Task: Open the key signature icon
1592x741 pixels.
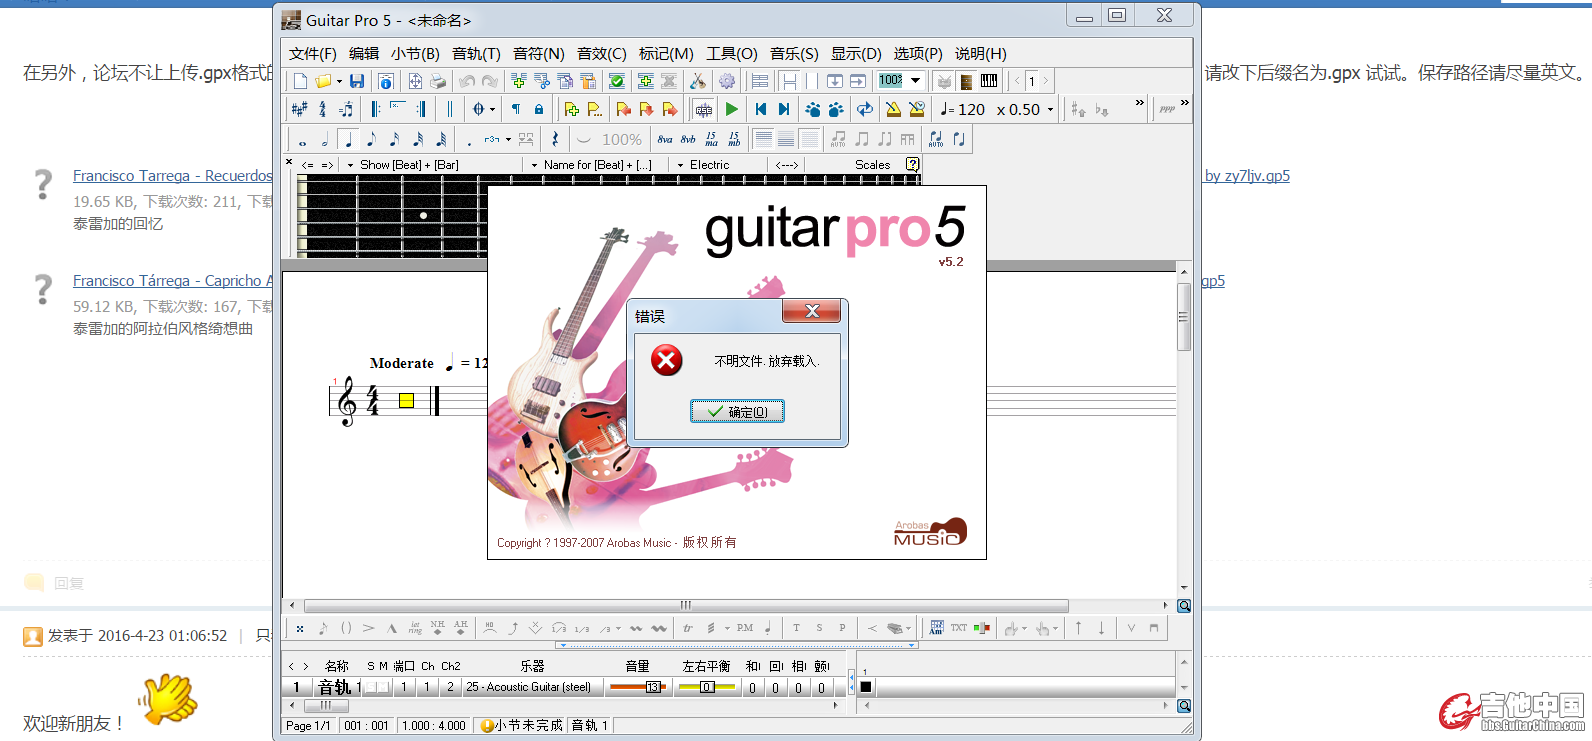Action: point(299,109)
